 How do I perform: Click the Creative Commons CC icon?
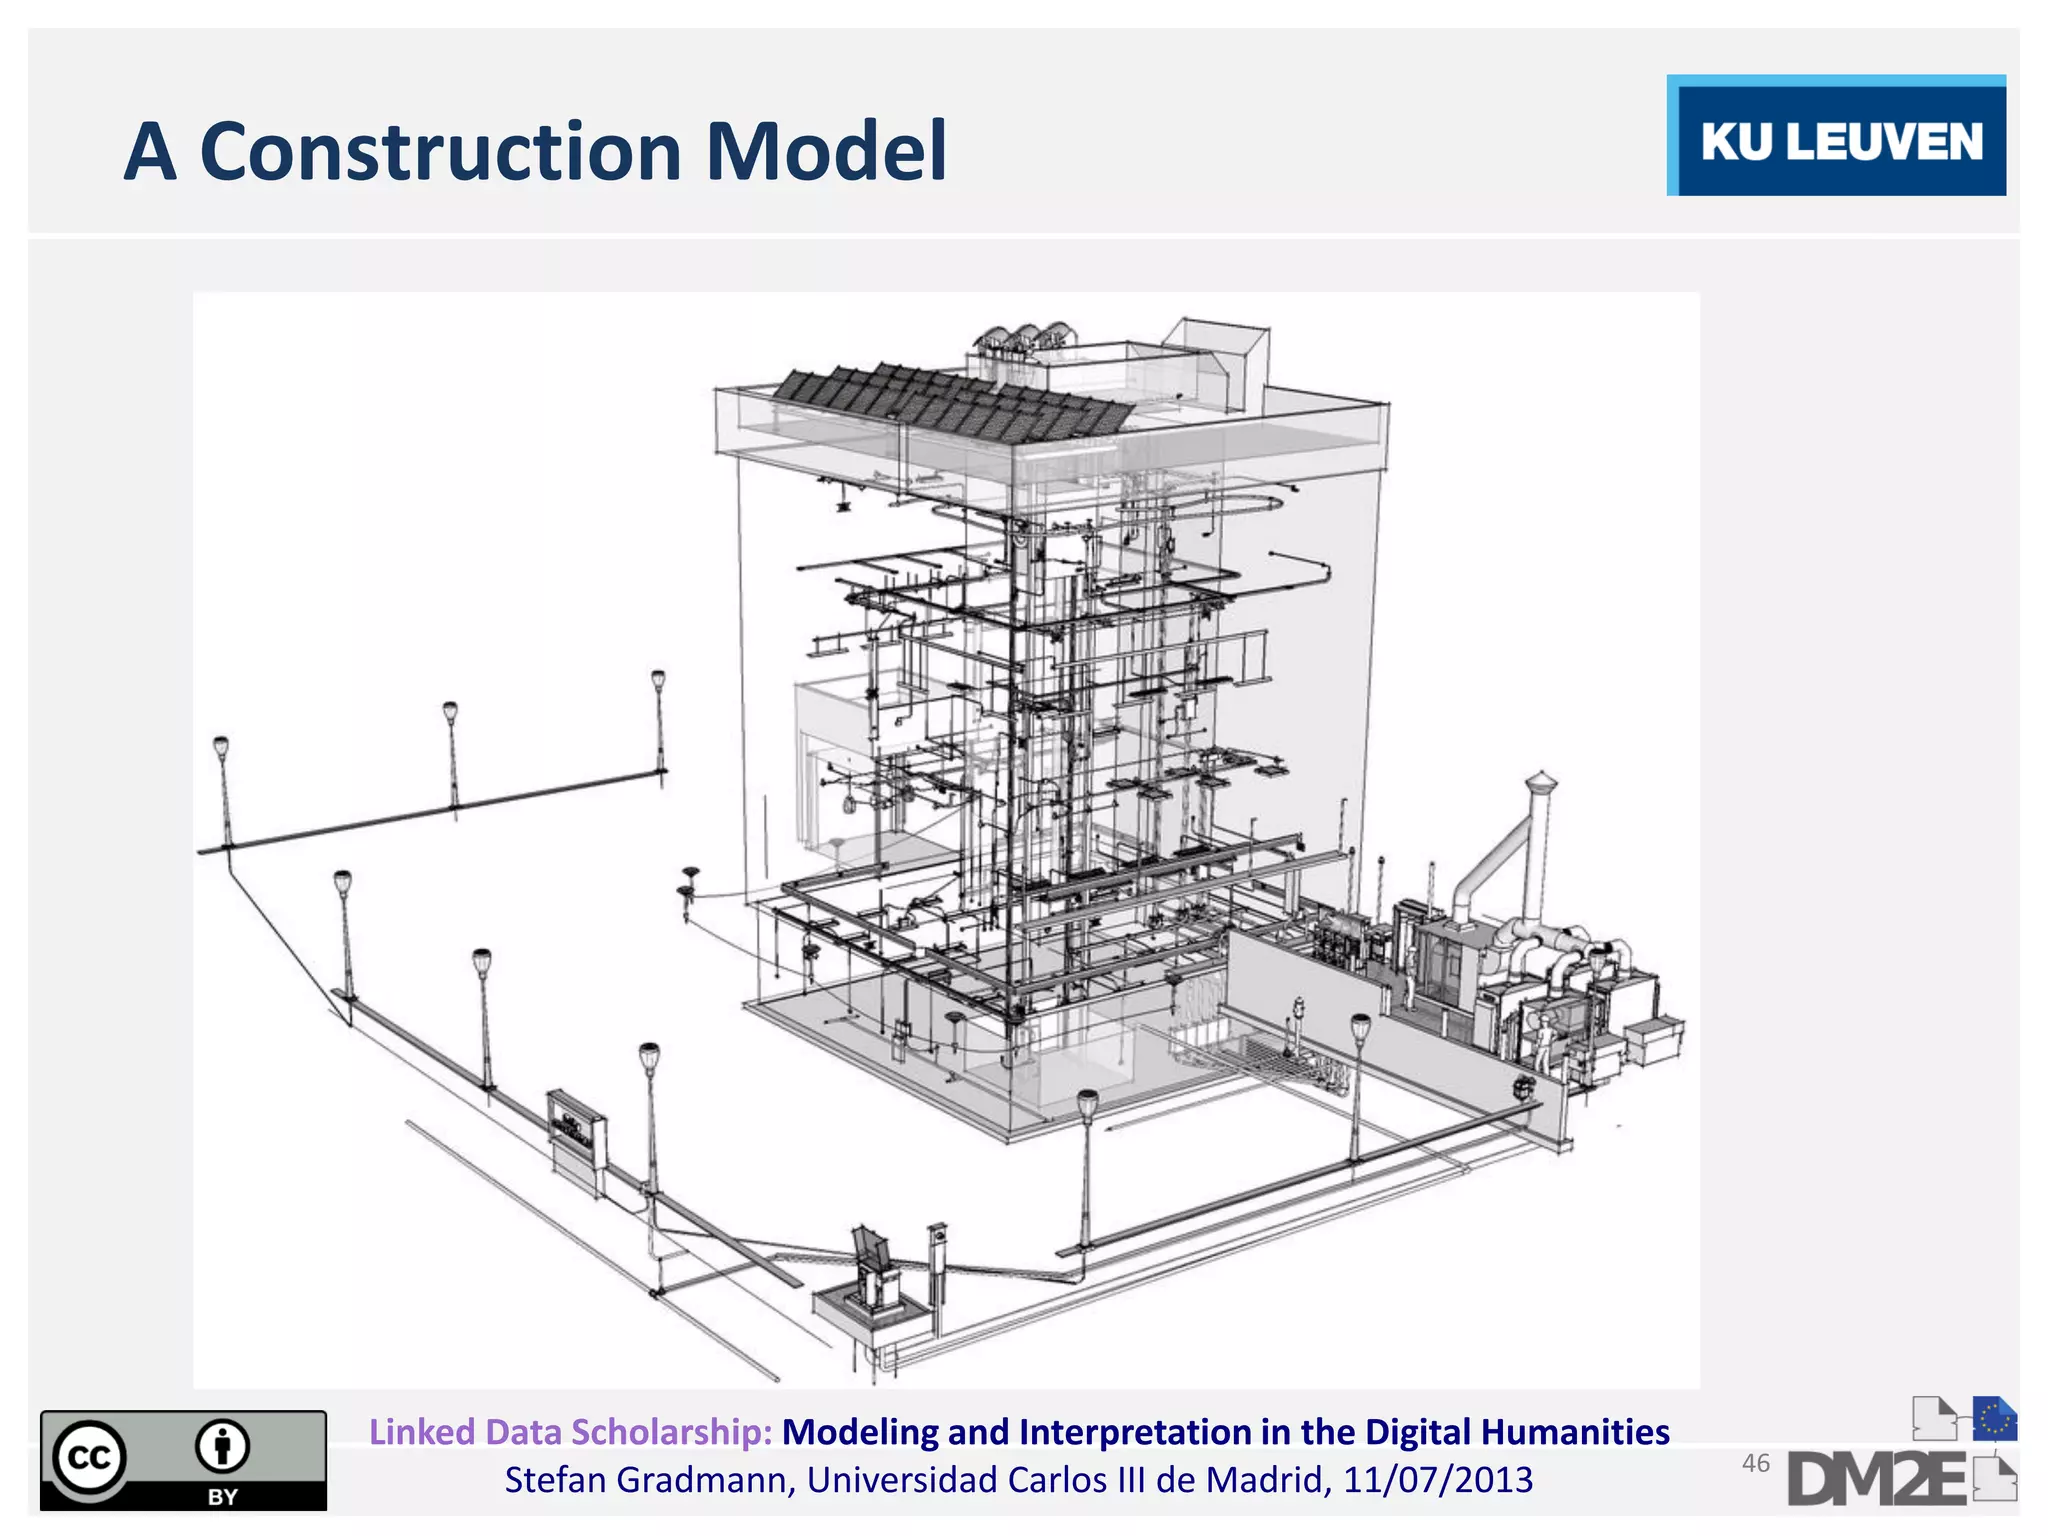click(90, 1458)
